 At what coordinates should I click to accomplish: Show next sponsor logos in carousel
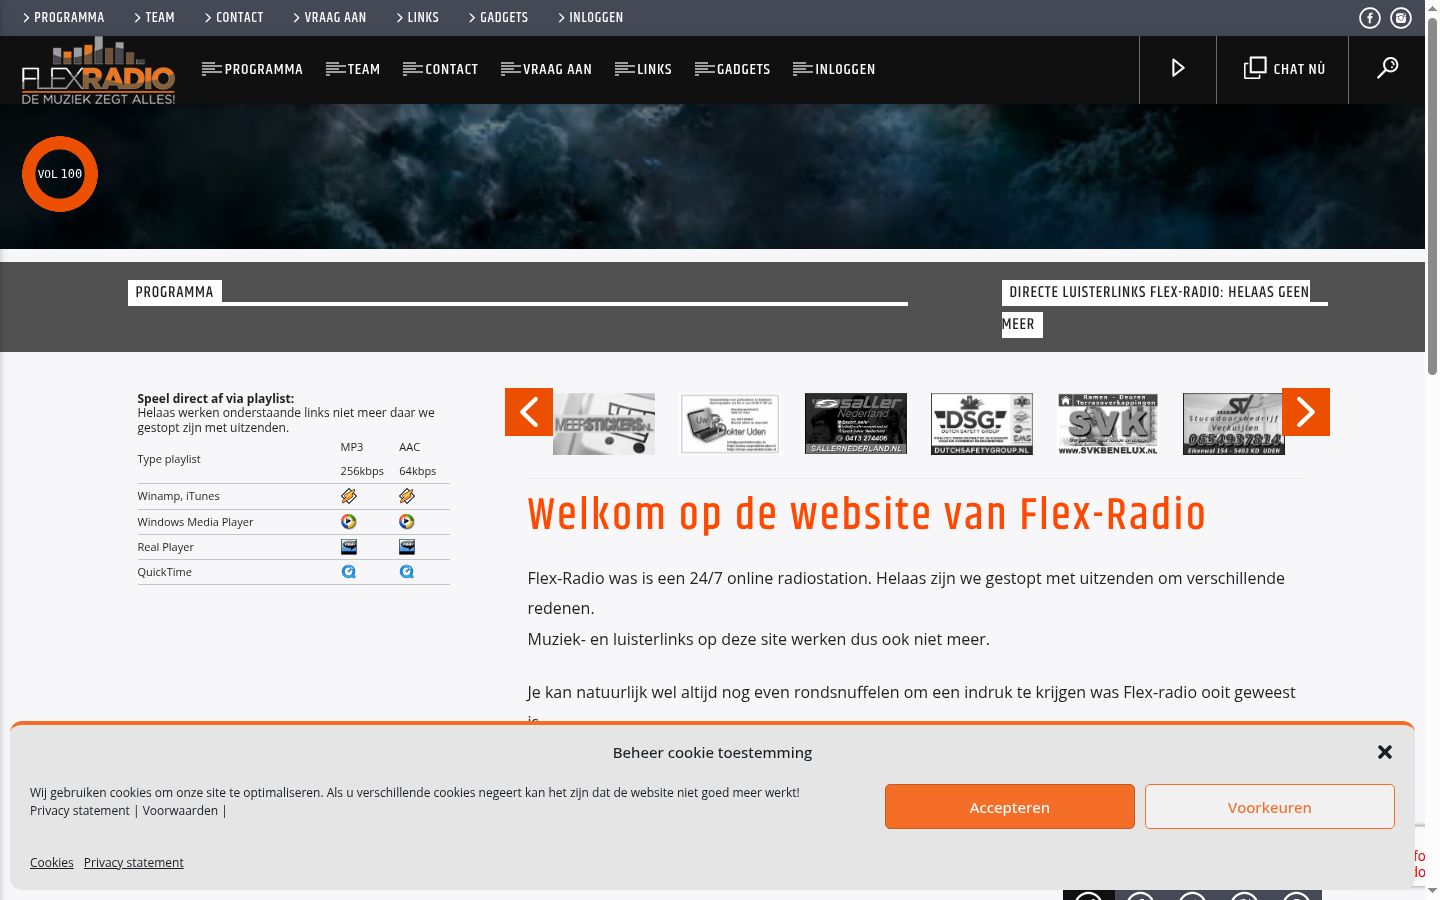tap(1306, 412)
